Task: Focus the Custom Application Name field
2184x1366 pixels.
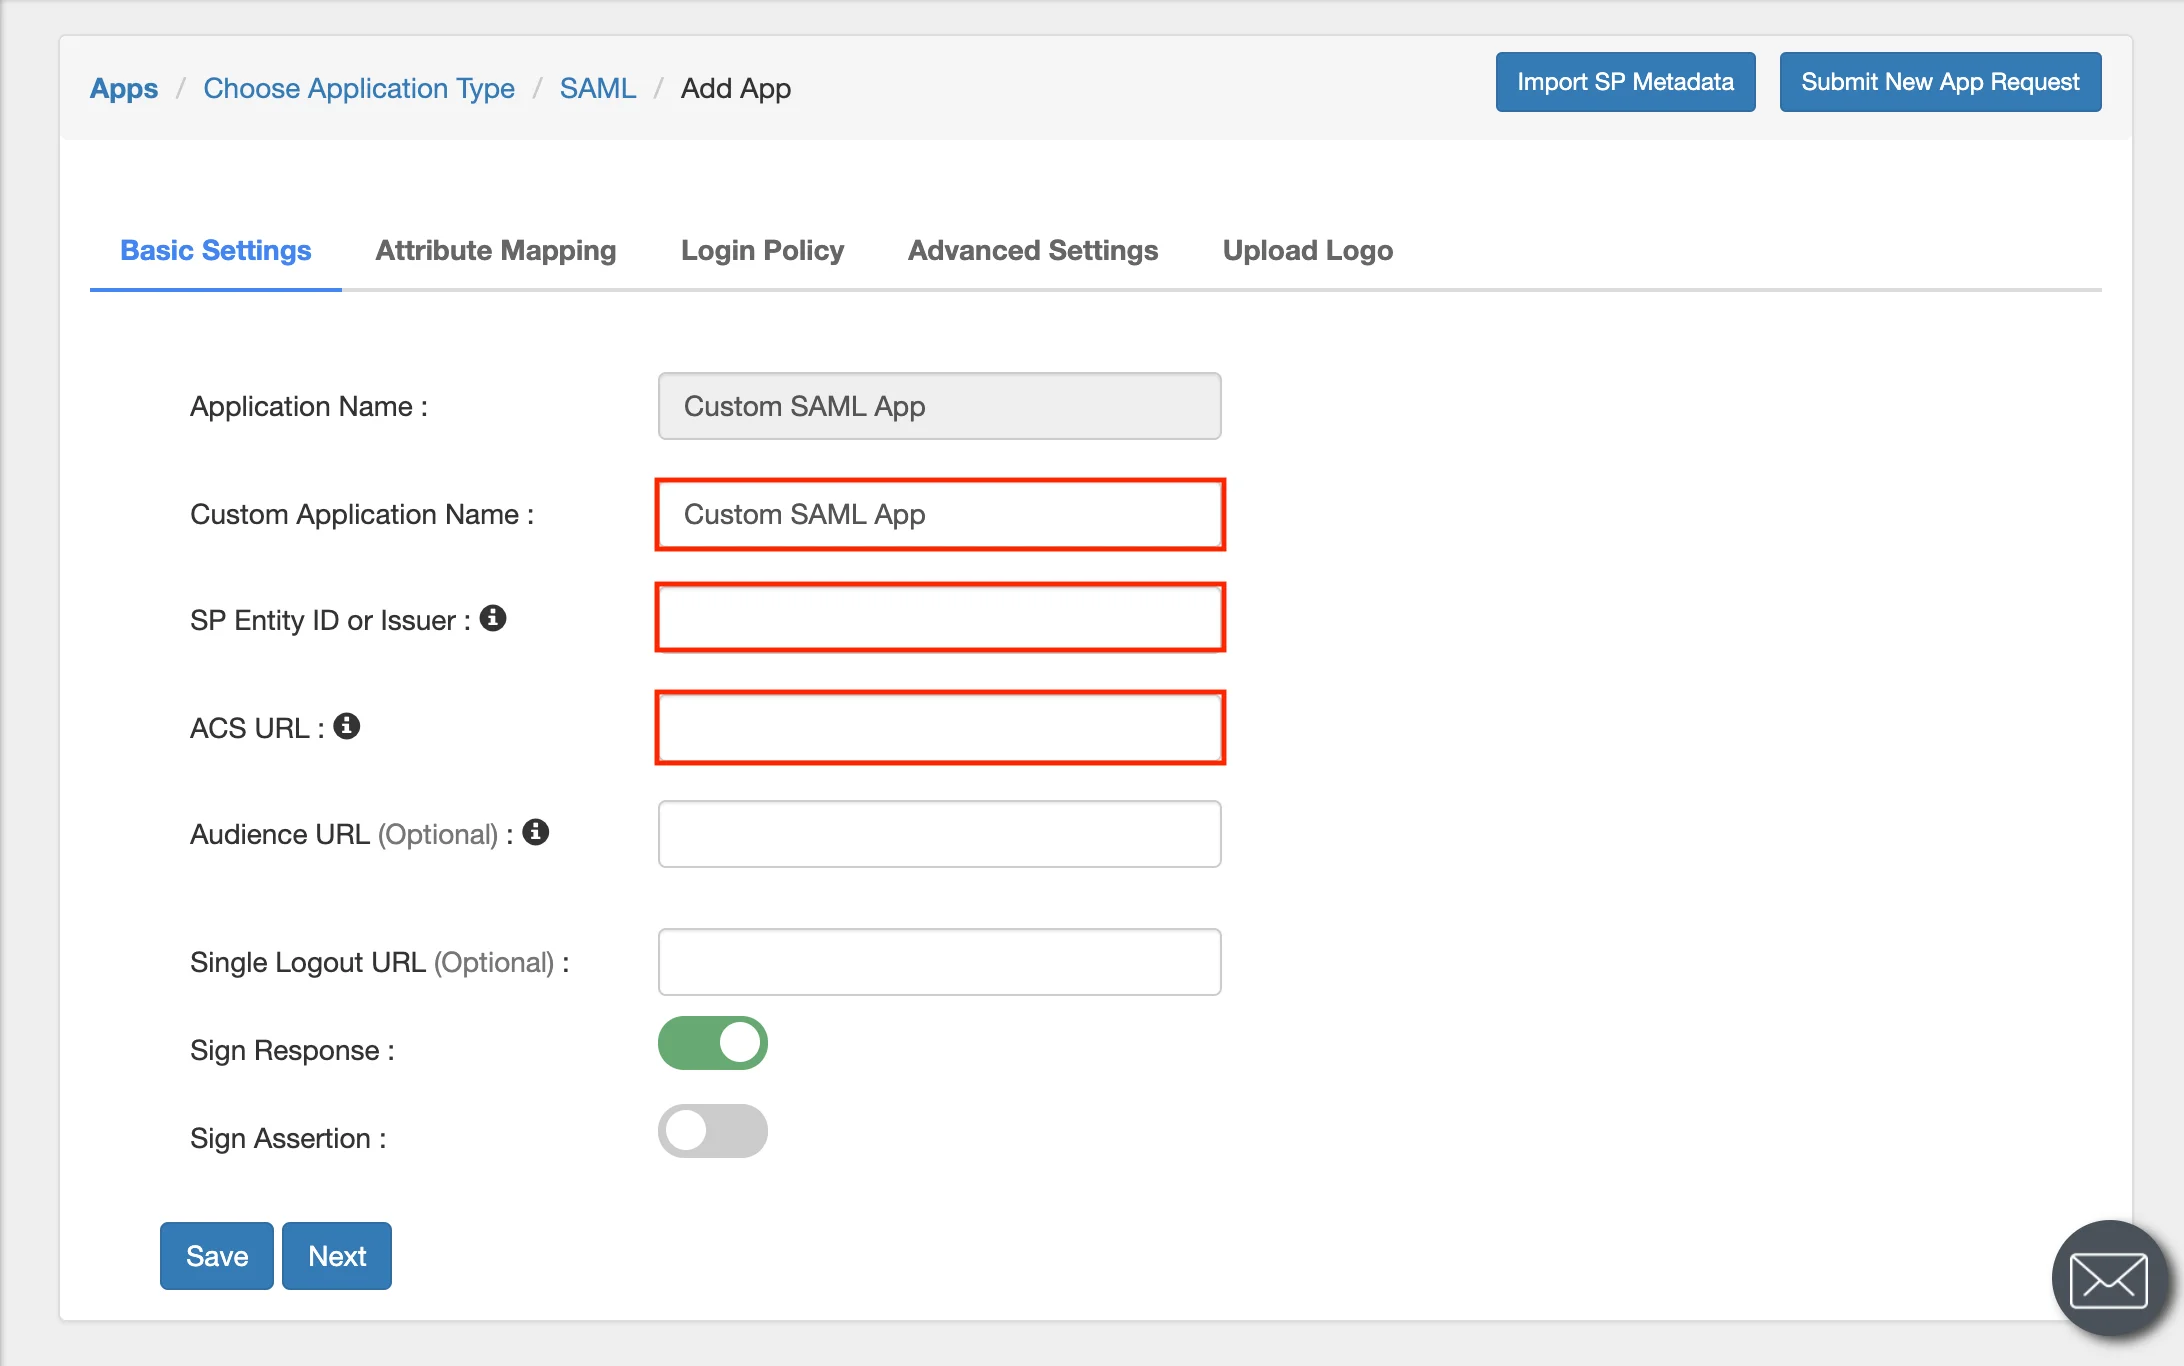Action: click(x=940, y=514)
